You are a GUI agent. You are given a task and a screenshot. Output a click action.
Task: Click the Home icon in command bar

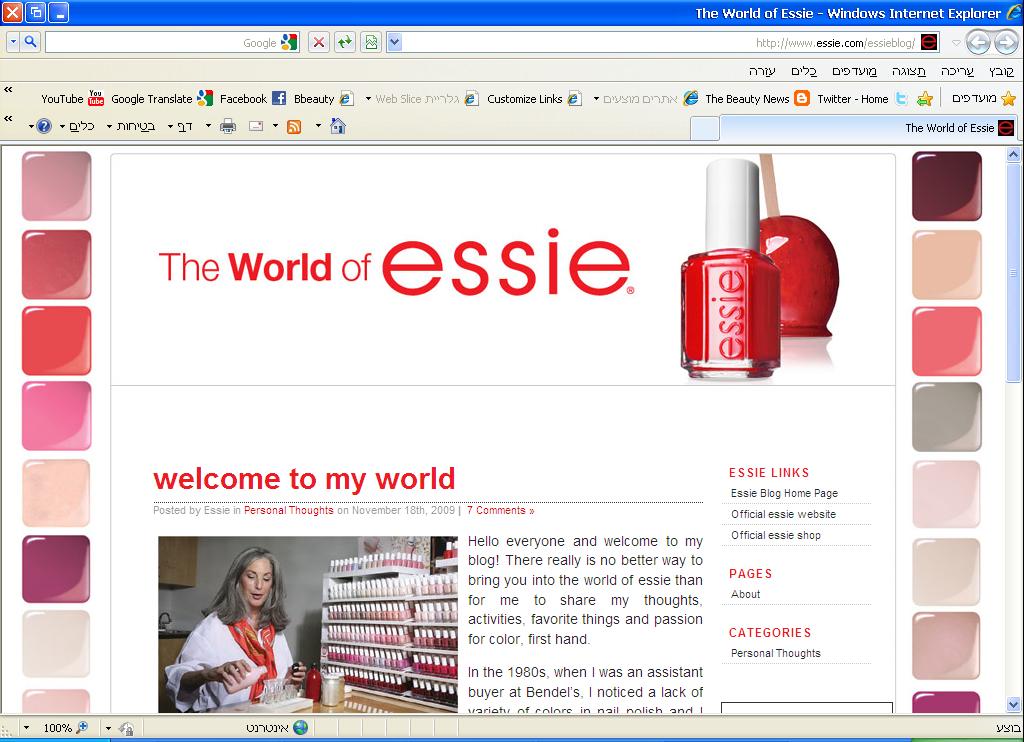tap(338, 126)
